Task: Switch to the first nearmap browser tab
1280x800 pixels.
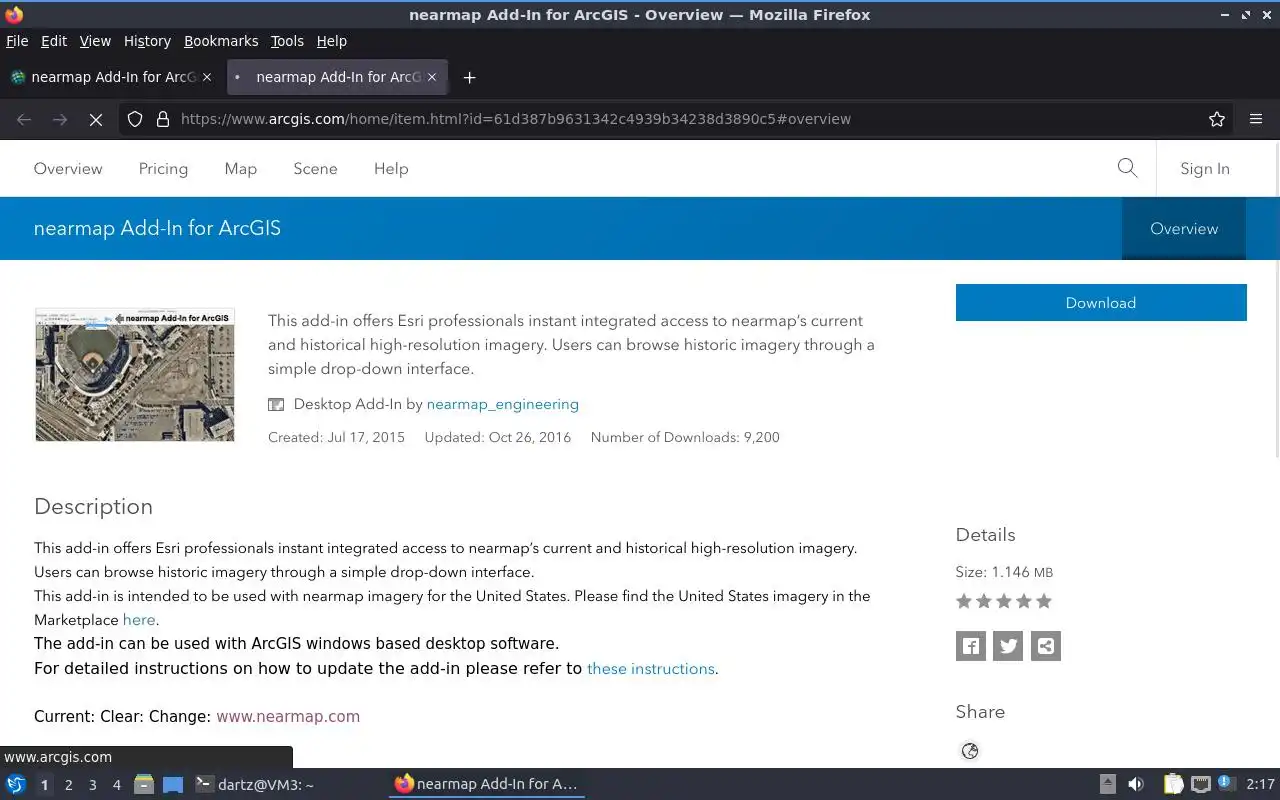Action: pyautogui.click(x=110, y=77)
